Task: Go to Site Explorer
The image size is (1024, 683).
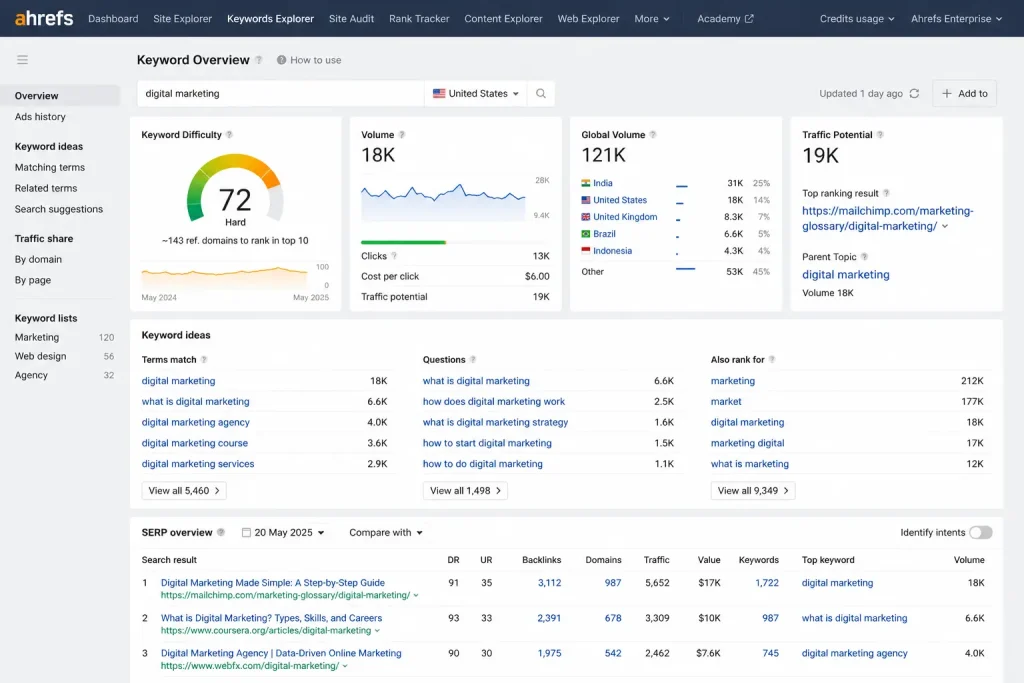Action: click(182, 19)
